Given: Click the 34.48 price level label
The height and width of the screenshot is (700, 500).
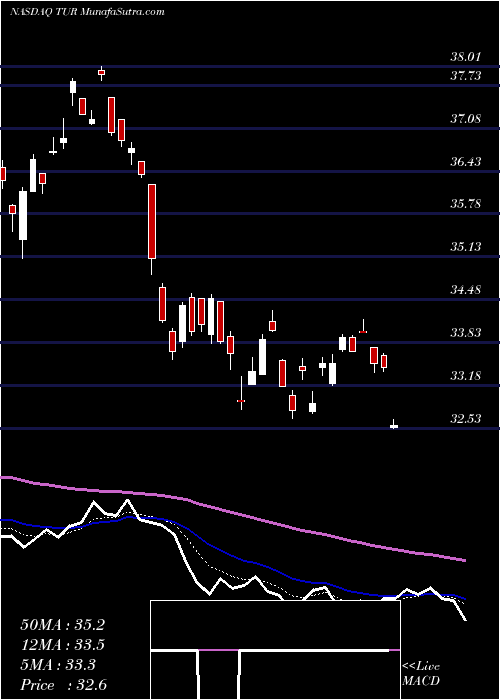Looking at the screenshot, I should click(465, 290).
